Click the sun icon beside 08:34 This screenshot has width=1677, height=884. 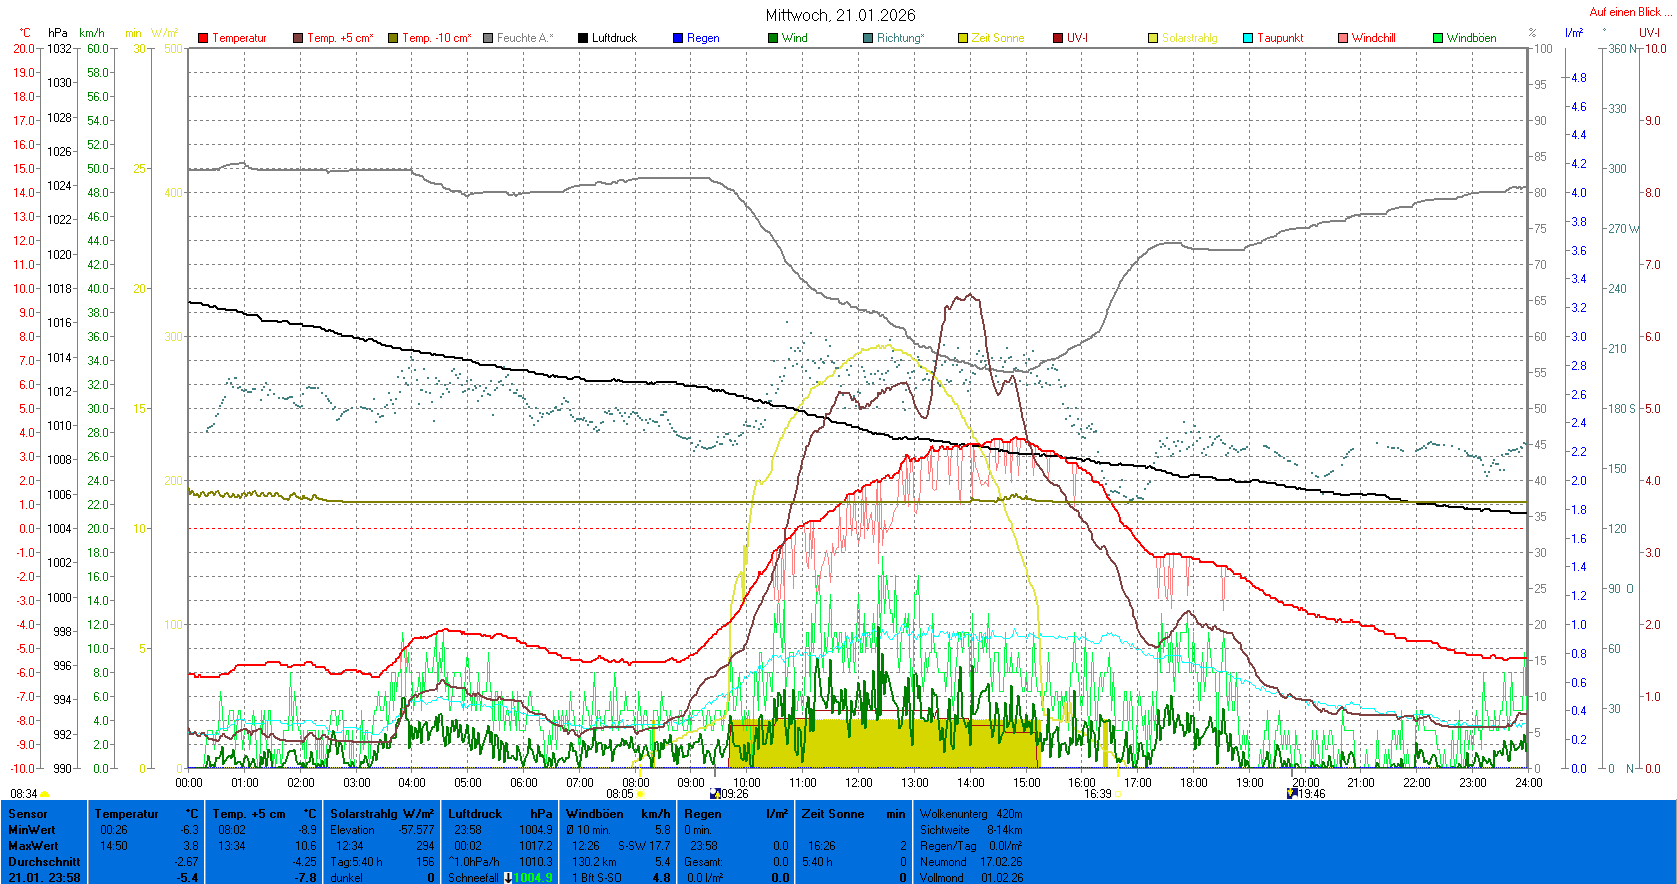point(45,794)
